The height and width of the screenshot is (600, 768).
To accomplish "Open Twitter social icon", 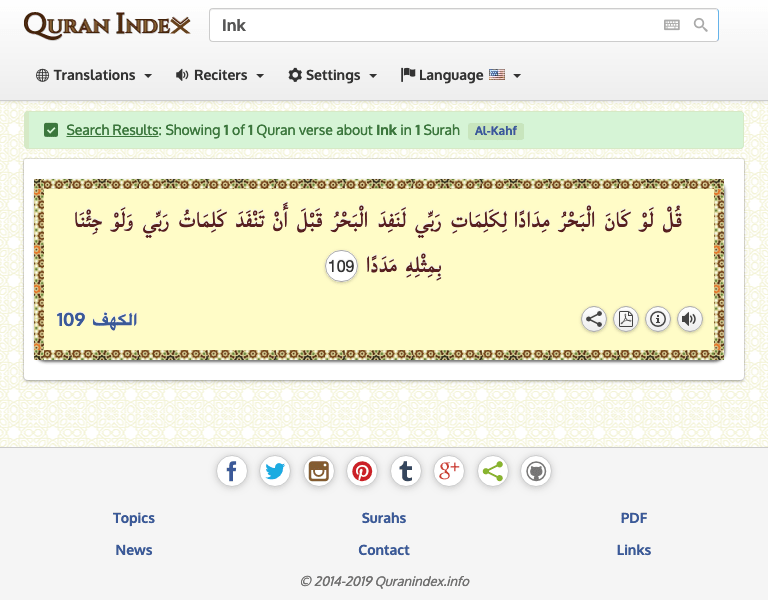I will tap(275, 471).
